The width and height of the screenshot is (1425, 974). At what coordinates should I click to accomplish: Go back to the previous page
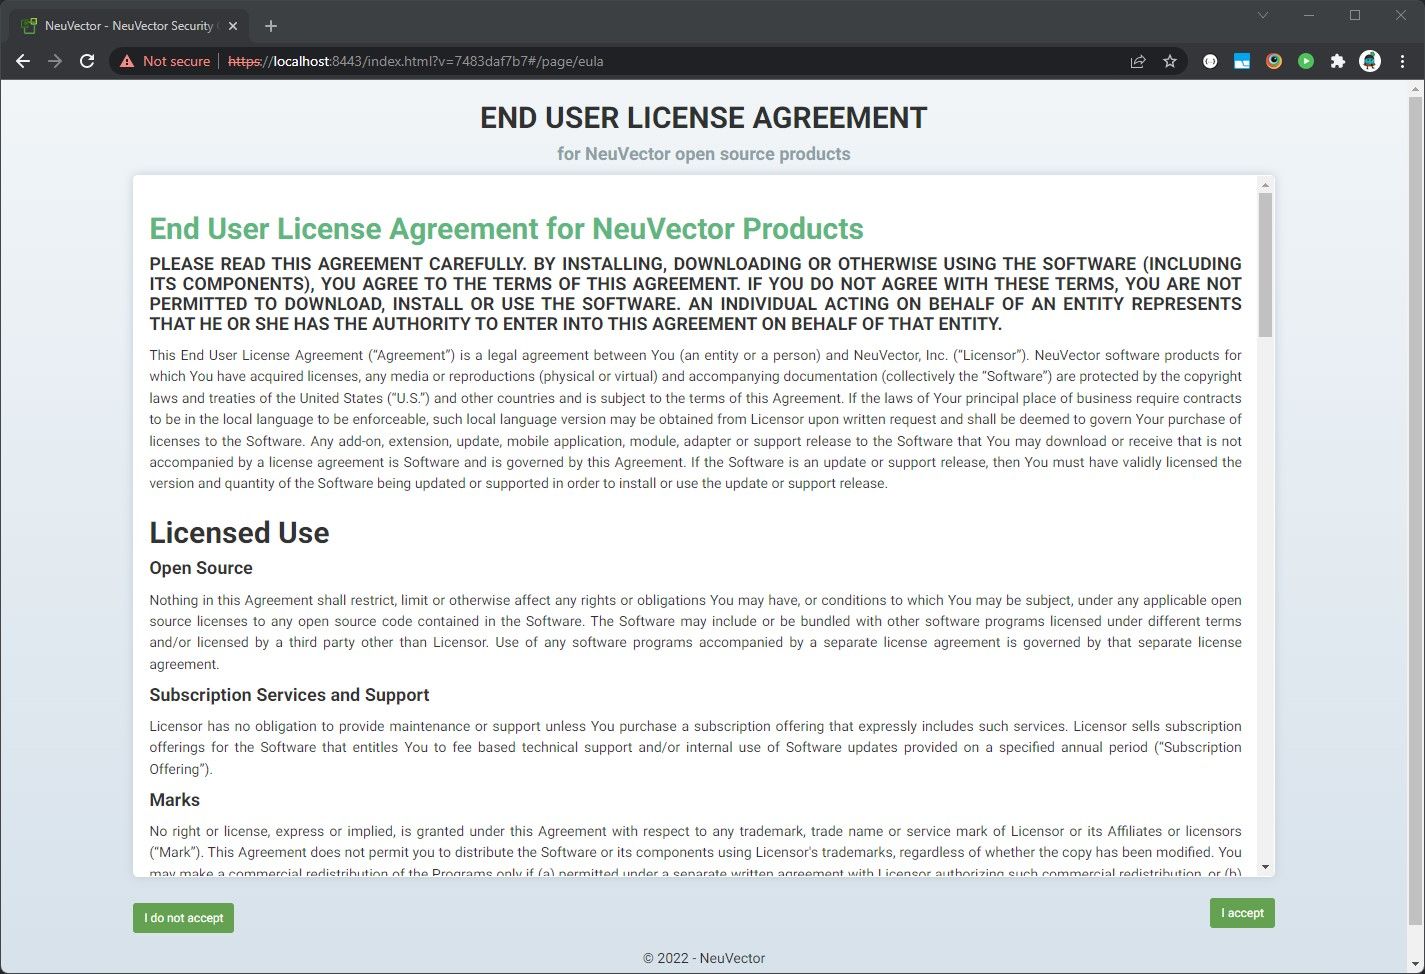point(23,61)
